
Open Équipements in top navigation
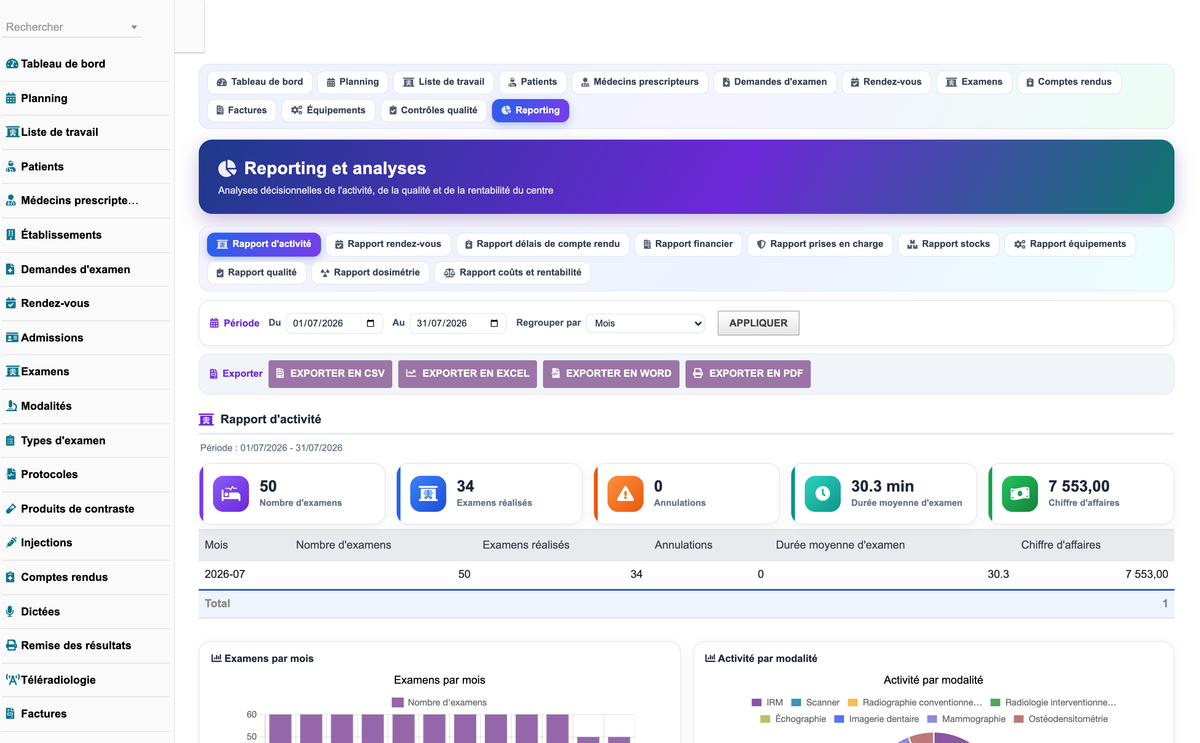pyautogui.click(x=328, y=110)
